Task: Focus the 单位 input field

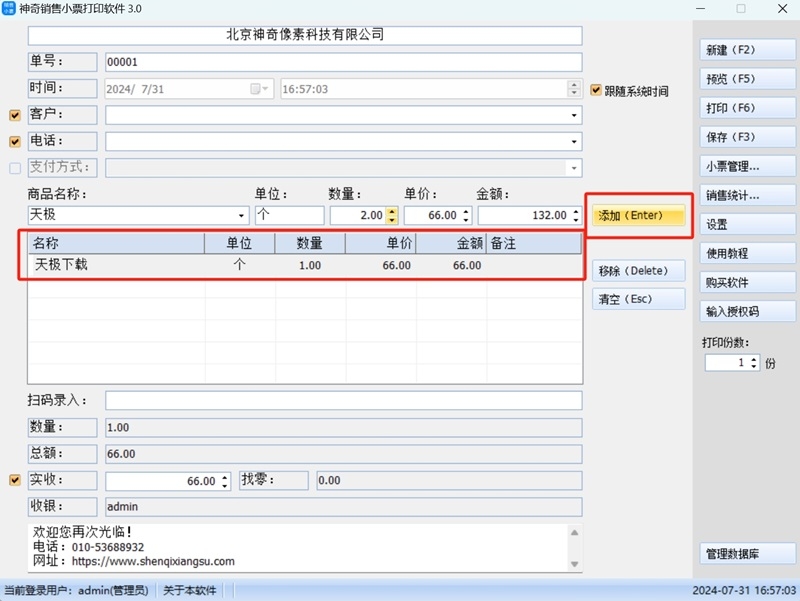Action: point(289,215)
